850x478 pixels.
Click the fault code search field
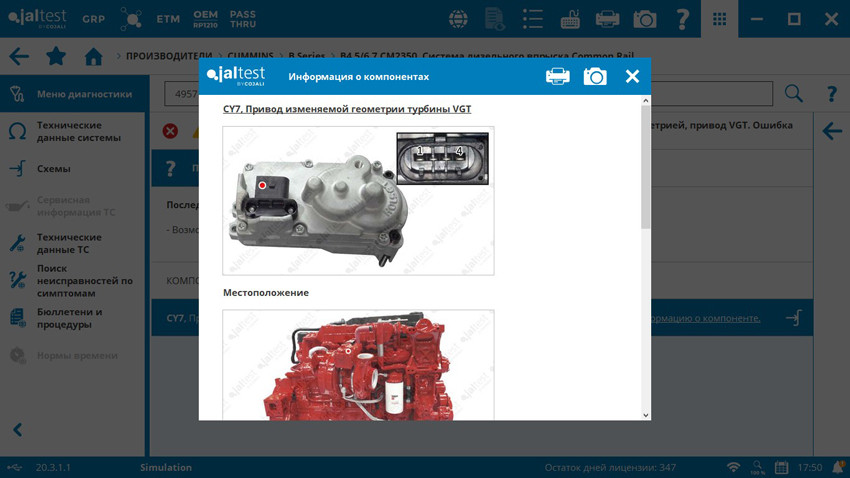(x=468, y=94)
